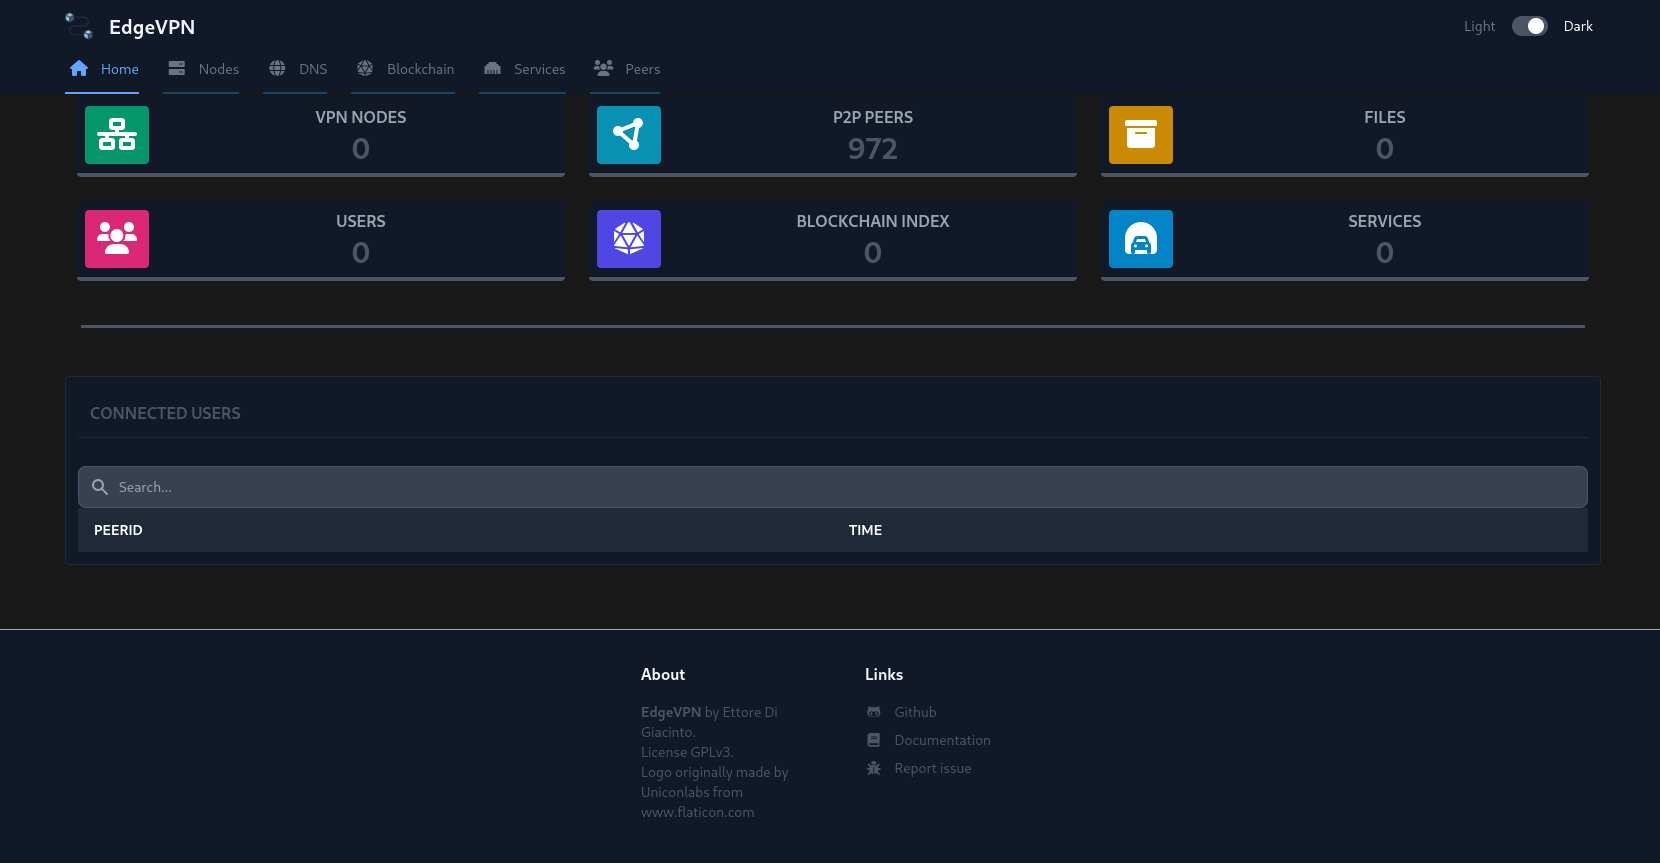Click the EdgeVPN title in header

[152, 27]
